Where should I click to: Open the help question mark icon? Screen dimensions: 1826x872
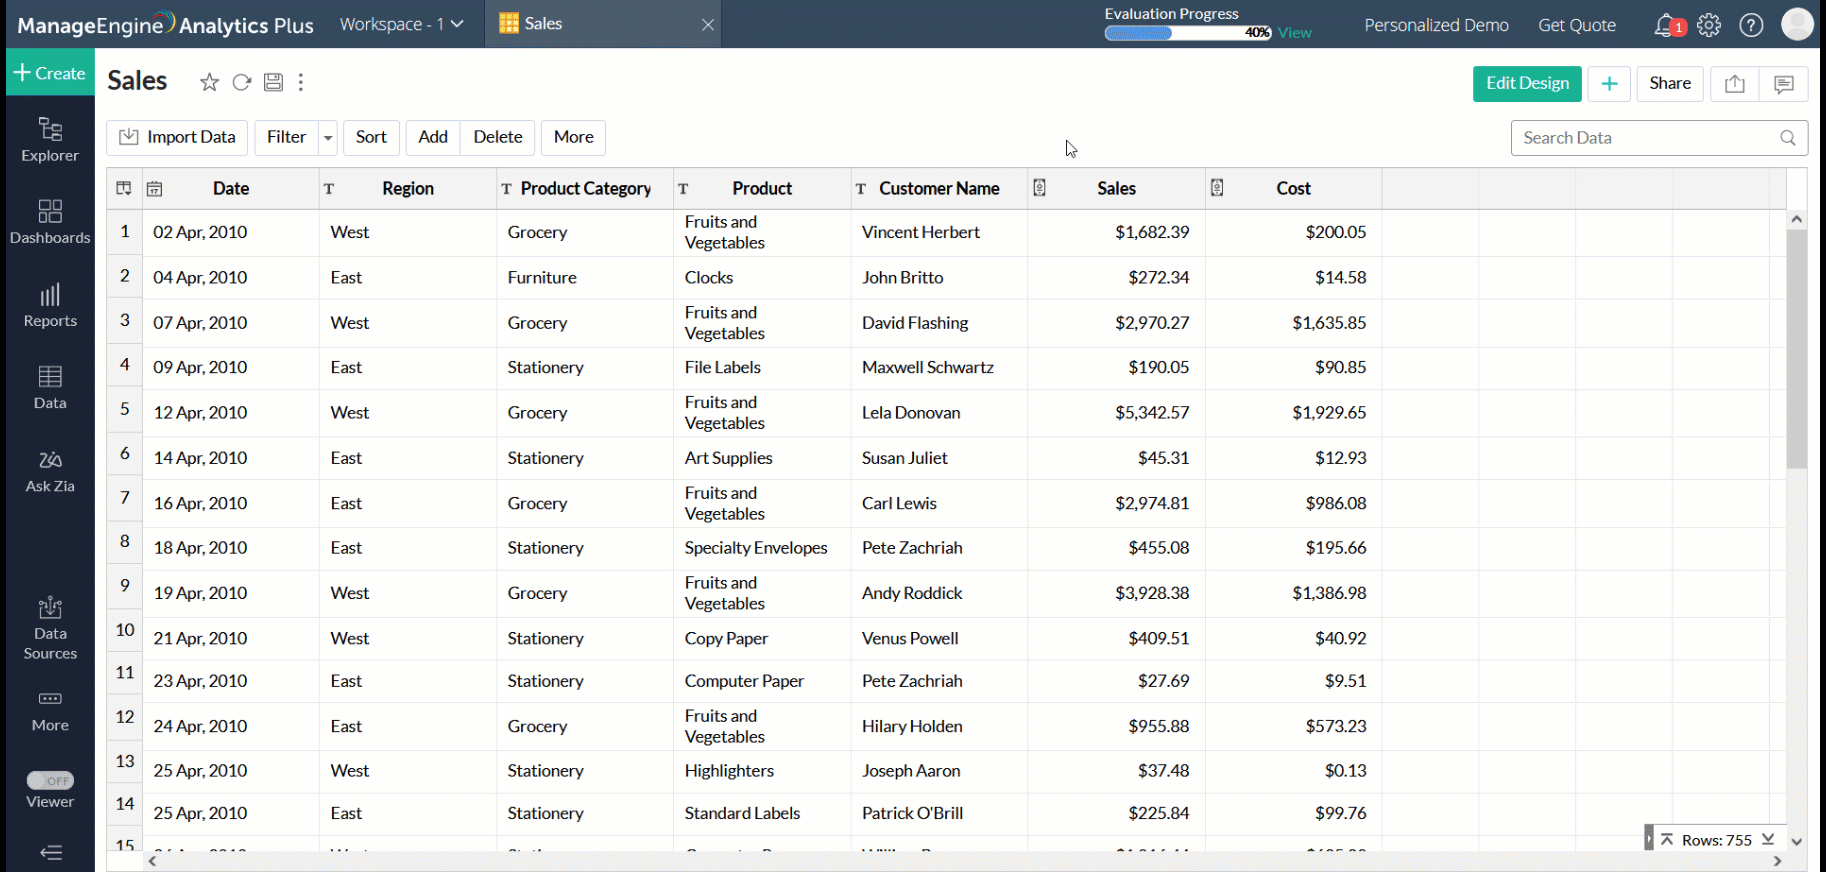1751,26
